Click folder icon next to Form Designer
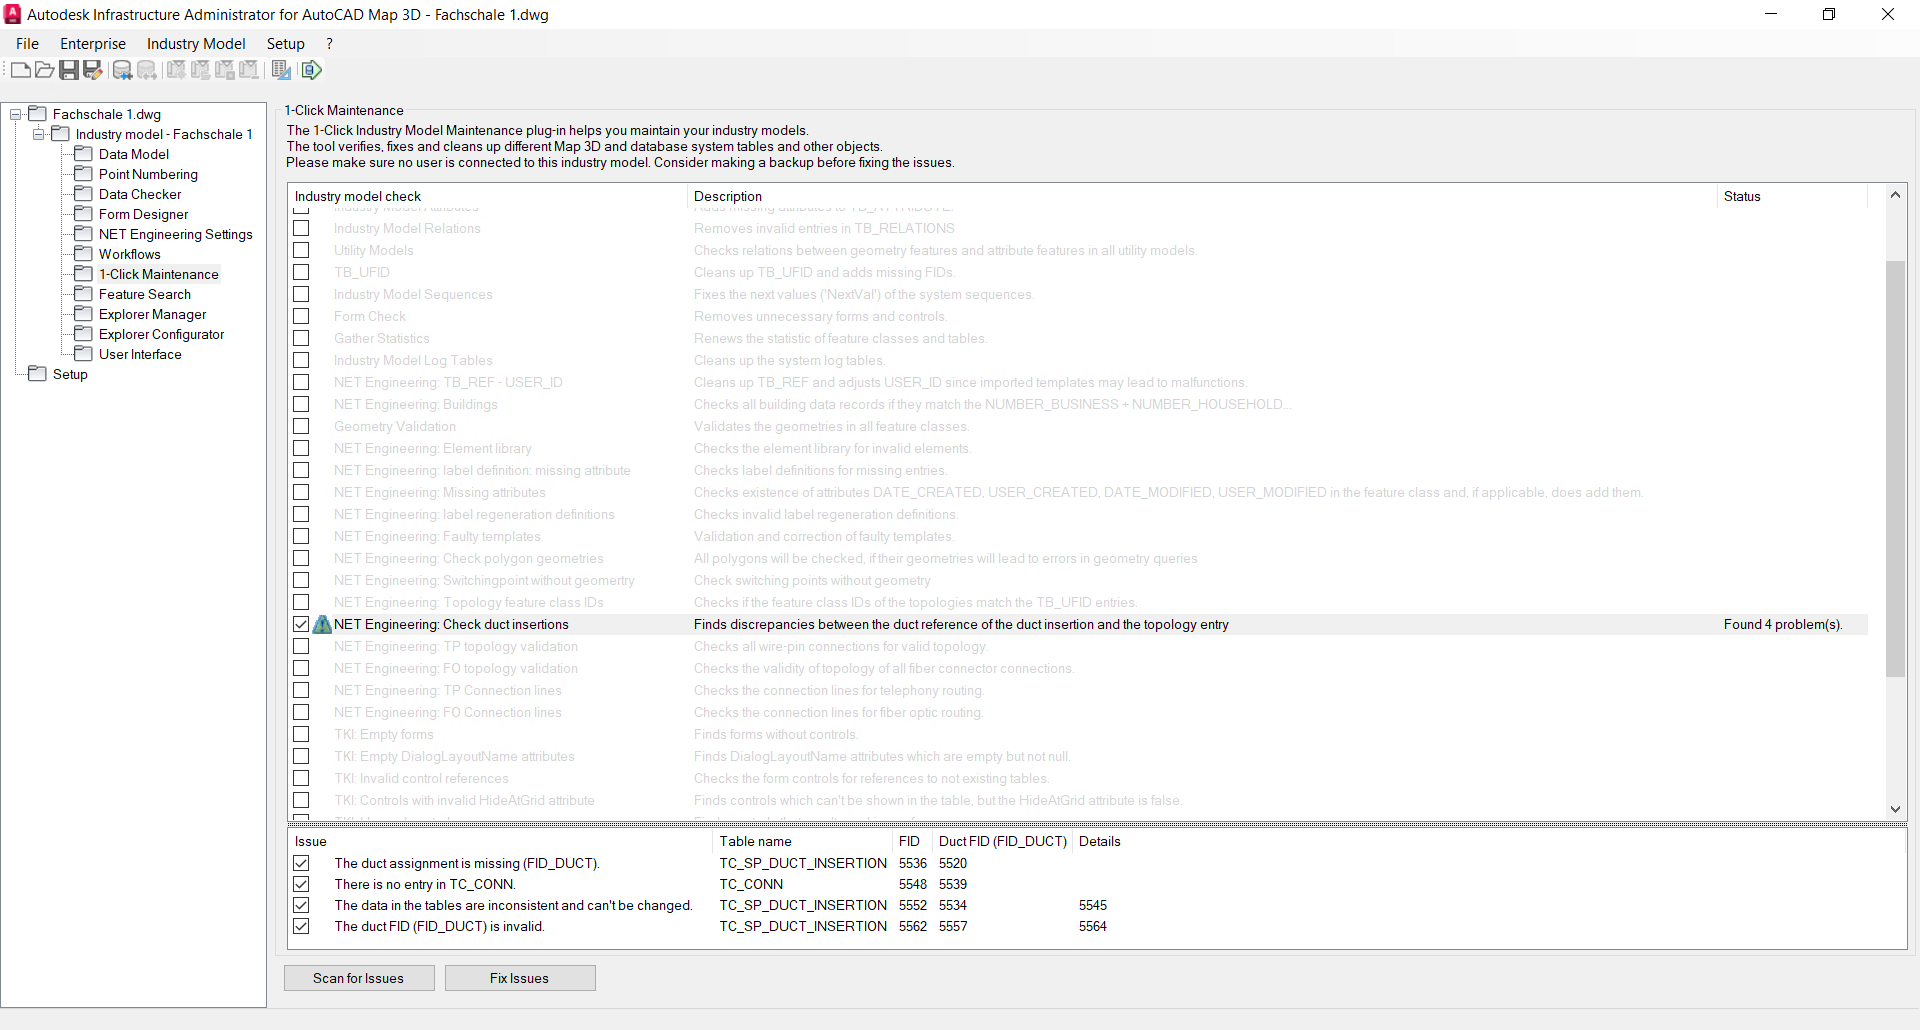The width and height of the screenshot is (1920, 1030). click(84, 214)
